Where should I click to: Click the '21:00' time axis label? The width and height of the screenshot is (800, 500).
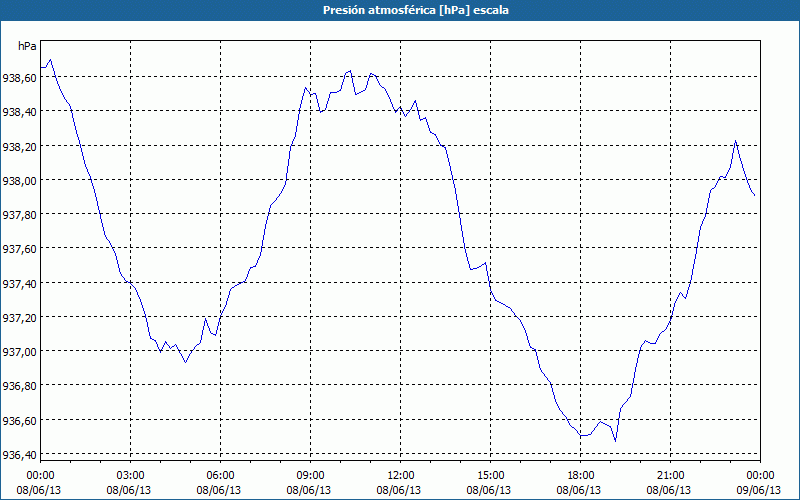[x=670, y=476]
